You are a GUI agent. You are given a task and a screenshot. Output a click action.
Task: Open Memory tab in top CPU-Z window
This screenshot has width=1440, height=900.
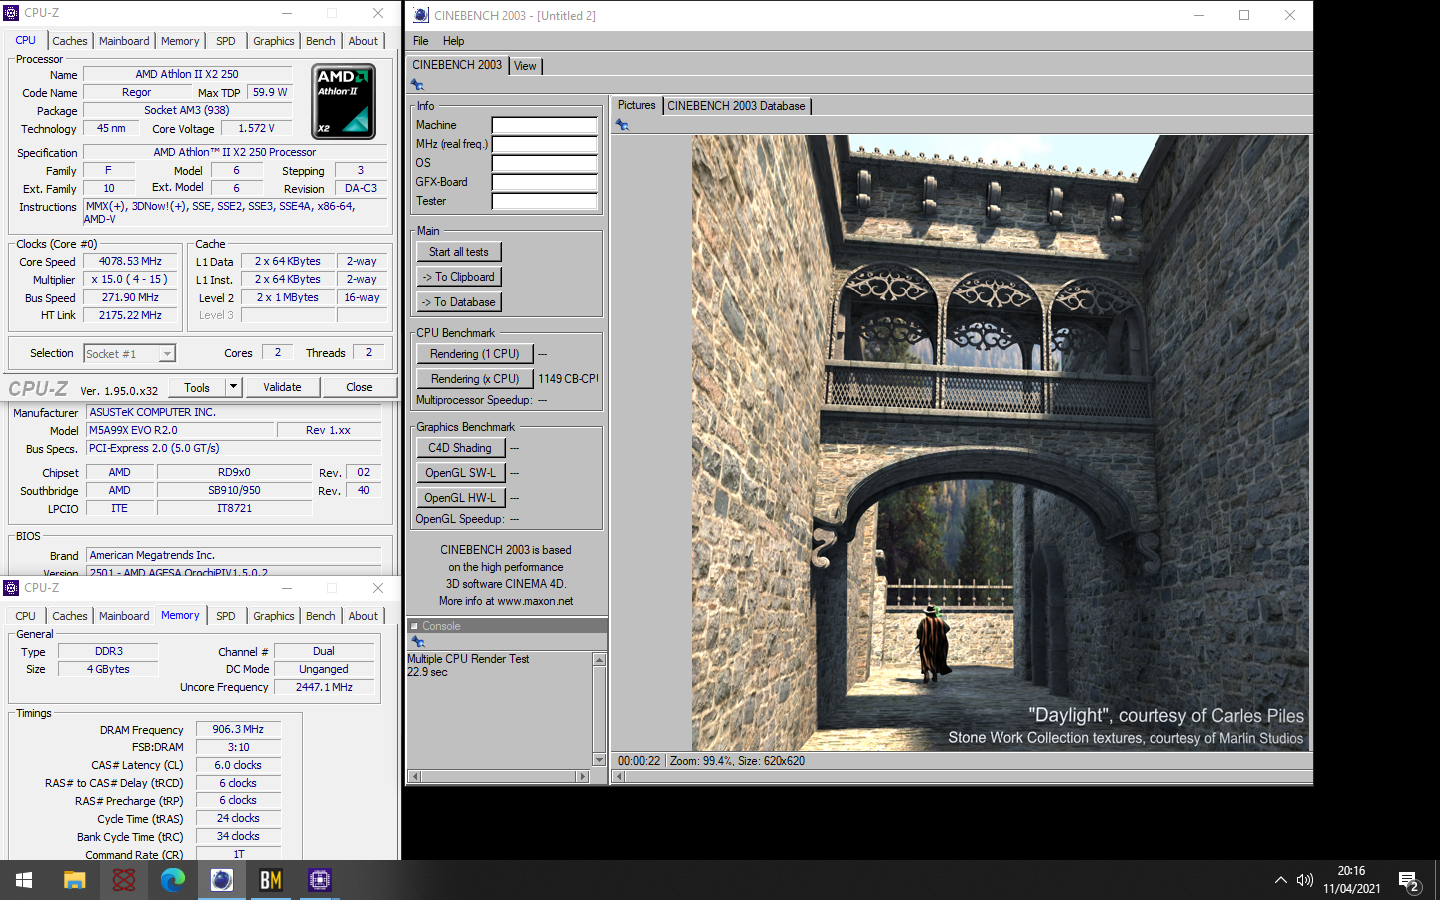point(180,41)
